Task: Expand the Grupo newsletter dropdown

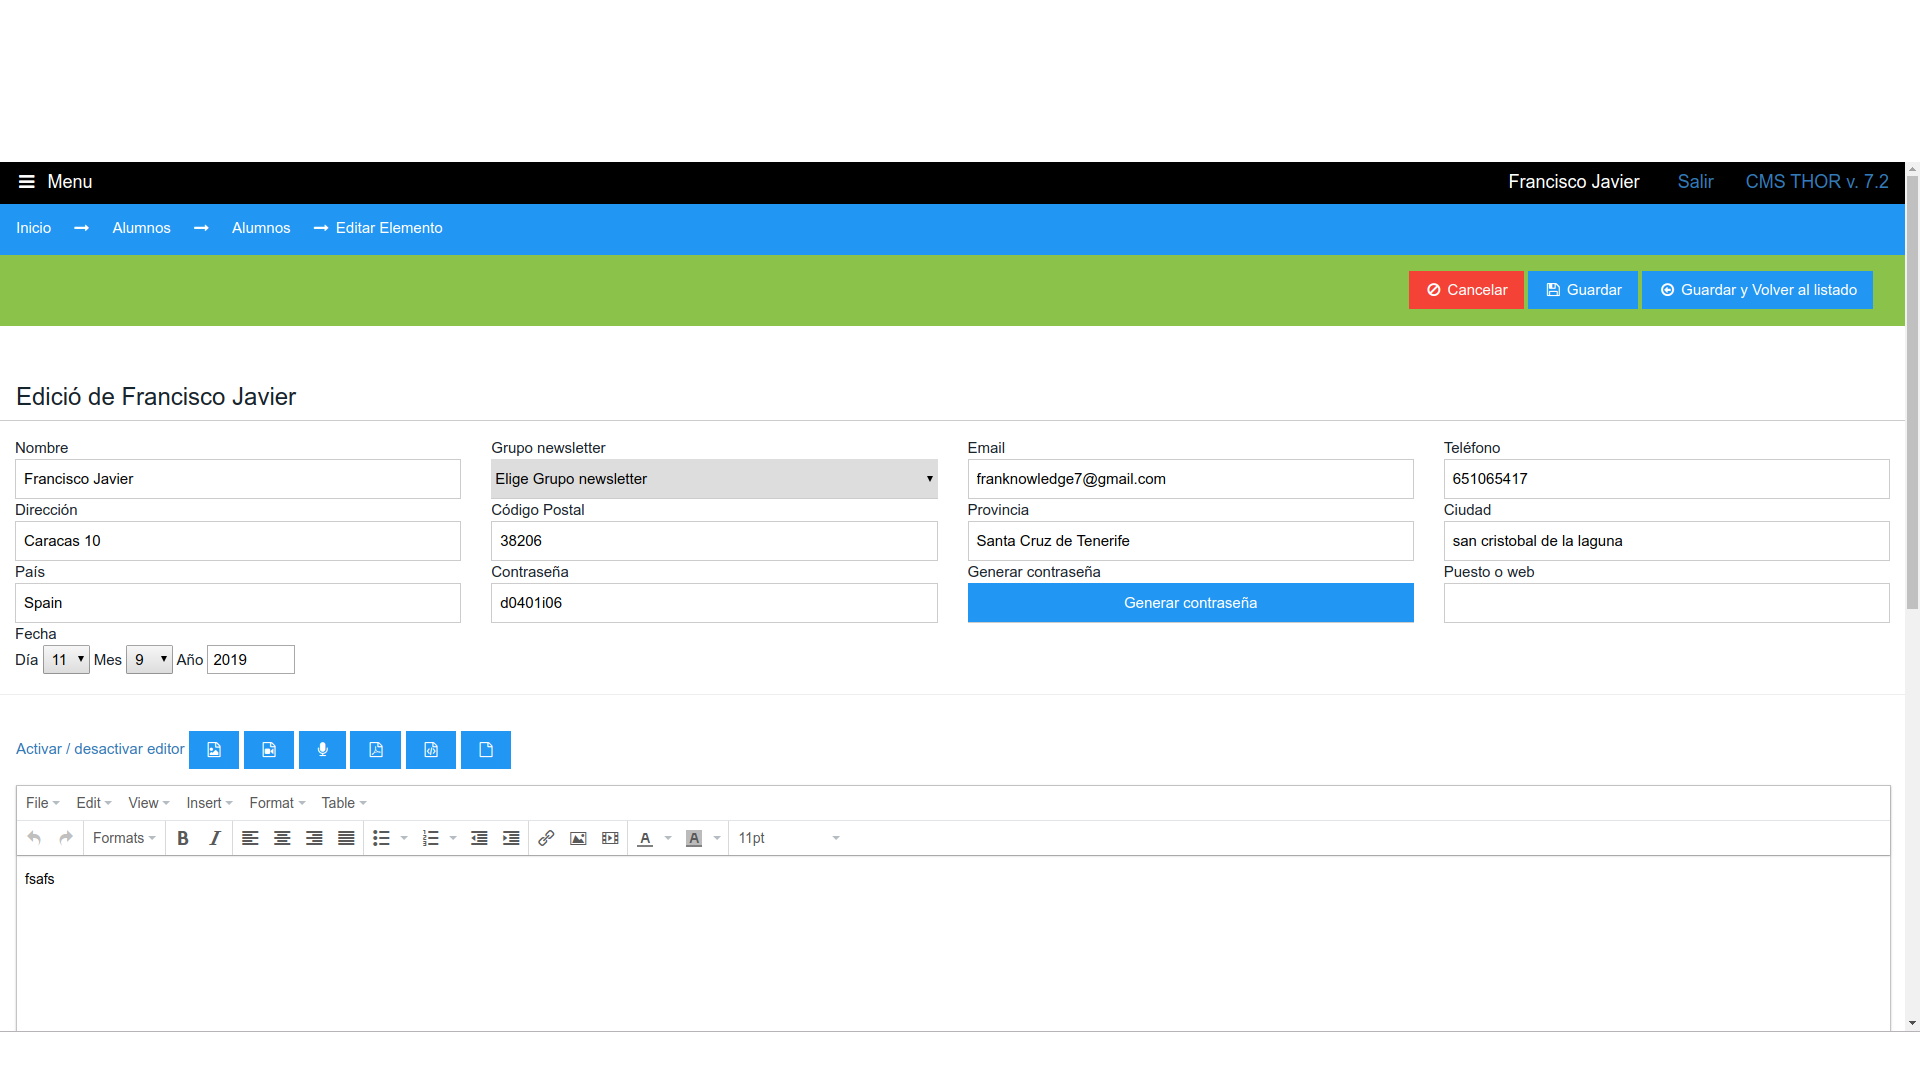Action: pos(713,479)
